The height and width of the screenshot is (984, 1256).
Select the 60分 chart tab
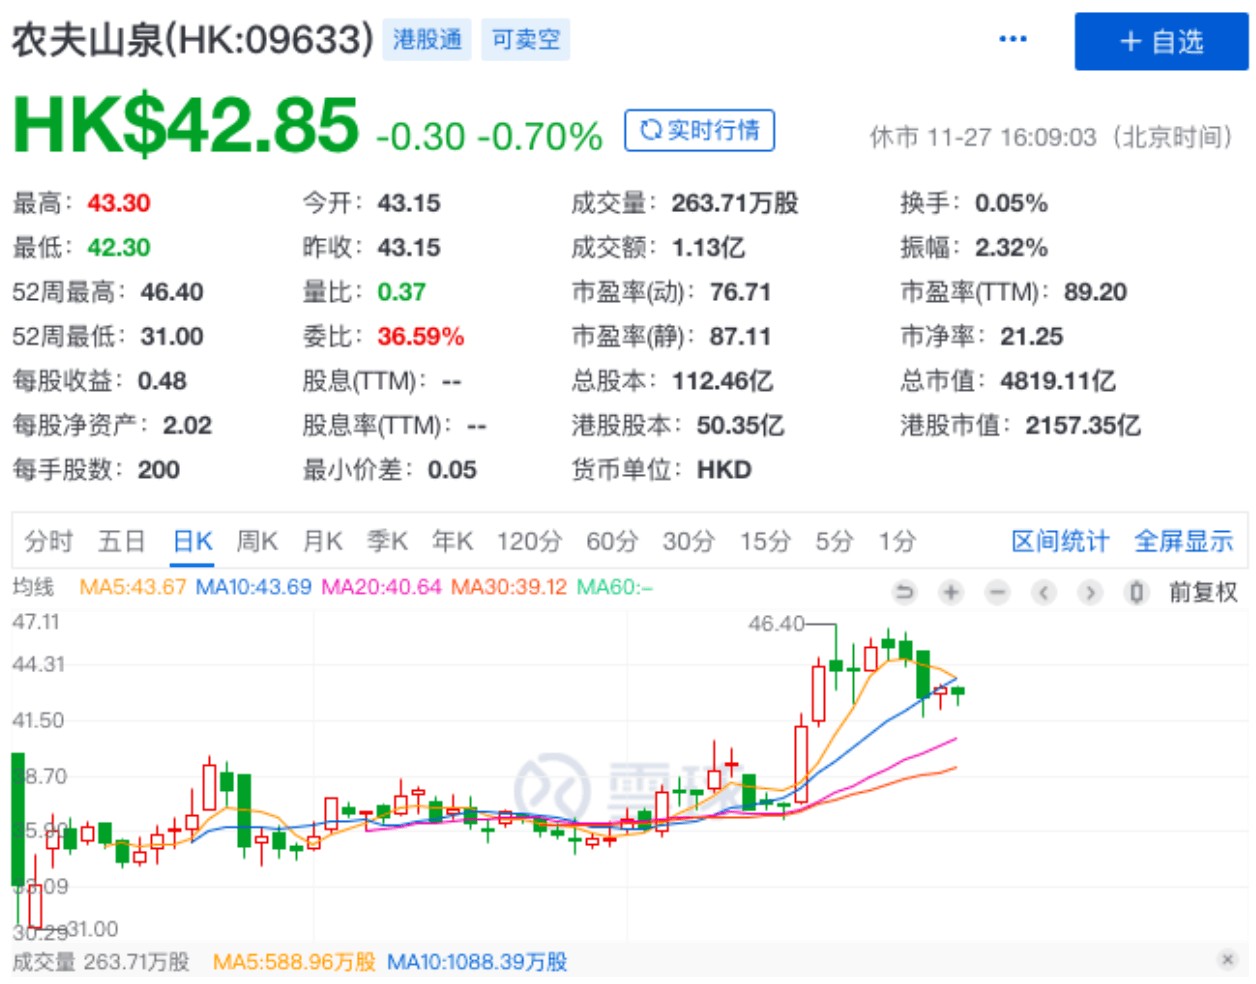[612, 542]
